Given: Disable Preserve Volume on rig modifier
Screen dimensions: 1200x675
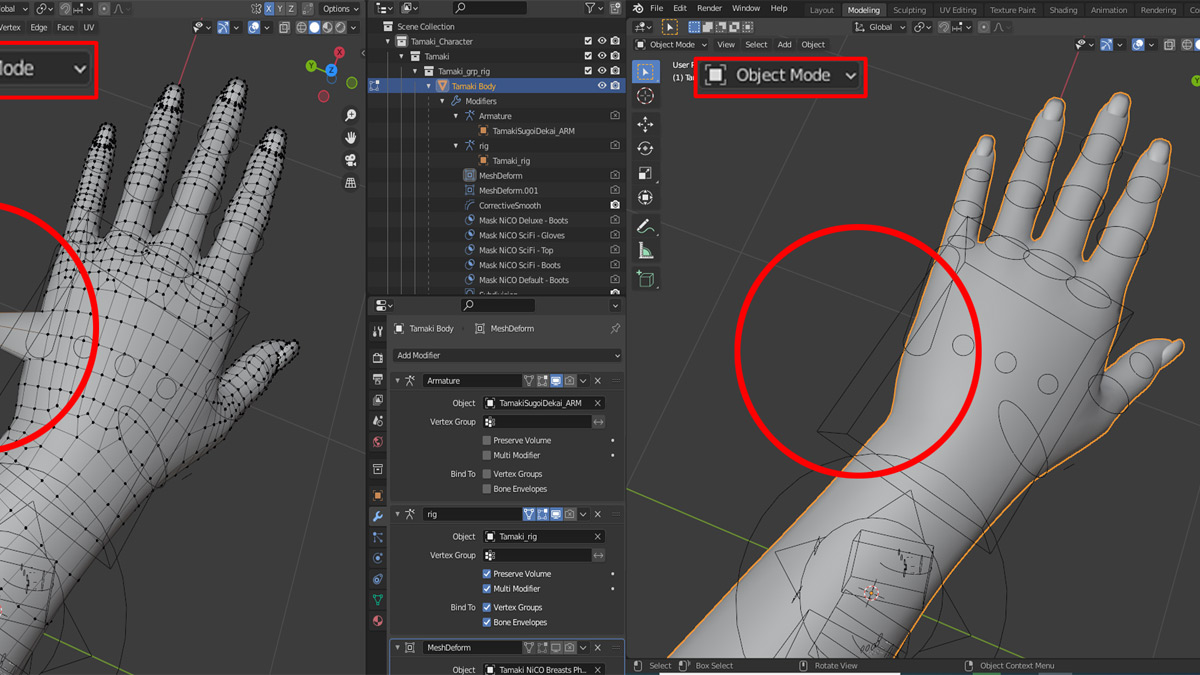Looking at the screenshot, I should 487,574.
